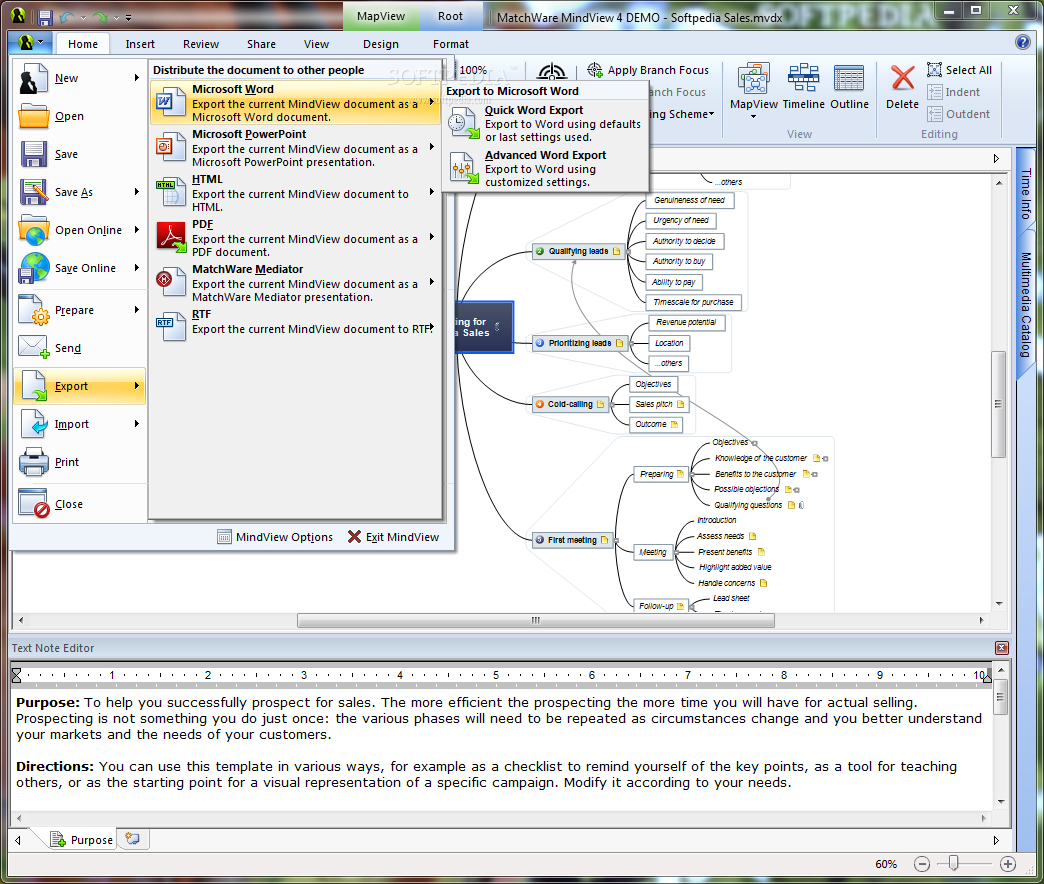Click the new note icon beside Purpose tab
This screenshot has width=1044, height=884.
pos(132,839)
